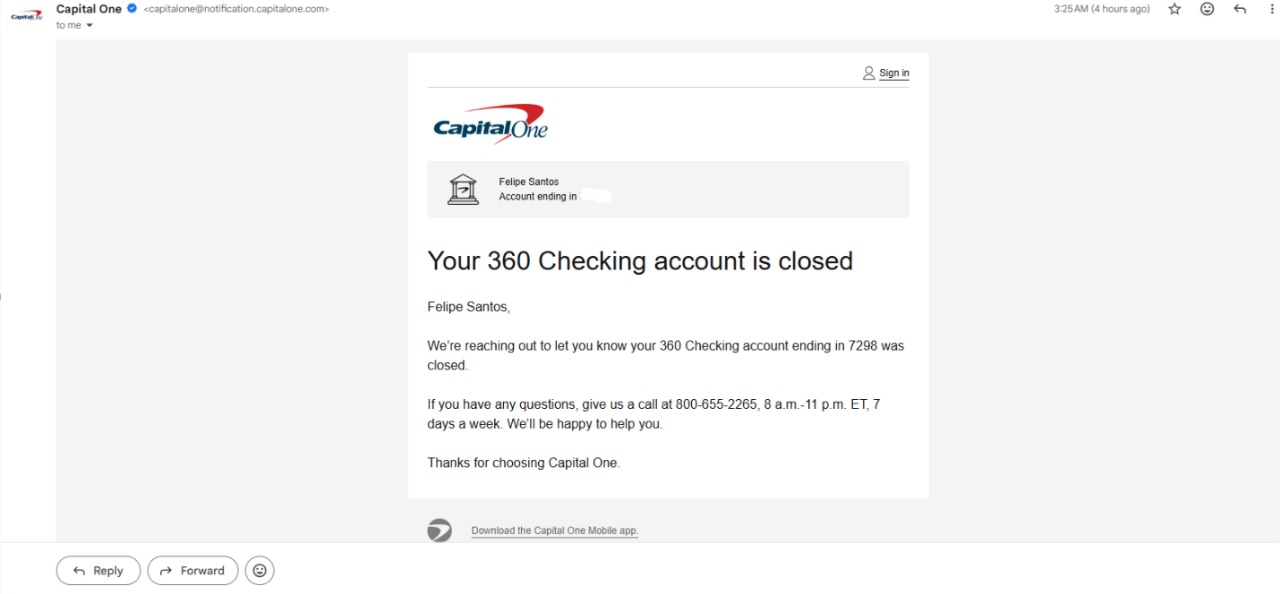The image size is (1280, 594).
Task: Add emoji reaction from top toolbar
Action: (x=1207, y=9)
